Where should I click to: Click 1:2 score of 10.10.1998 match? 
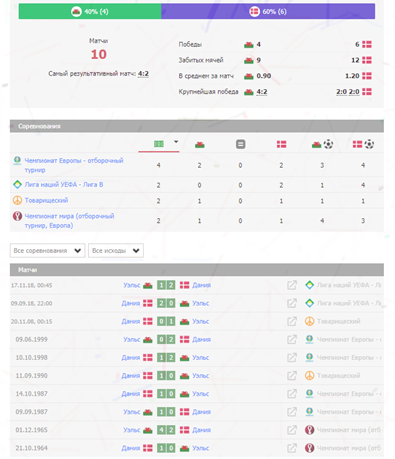point(166,357)
